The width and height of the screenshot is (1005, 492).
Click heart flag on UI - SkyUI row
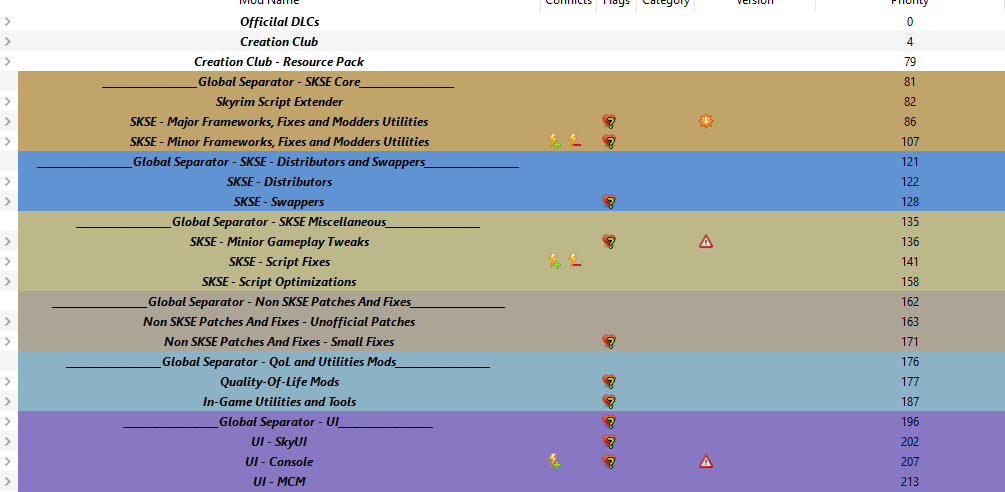[x=610, y=441]
